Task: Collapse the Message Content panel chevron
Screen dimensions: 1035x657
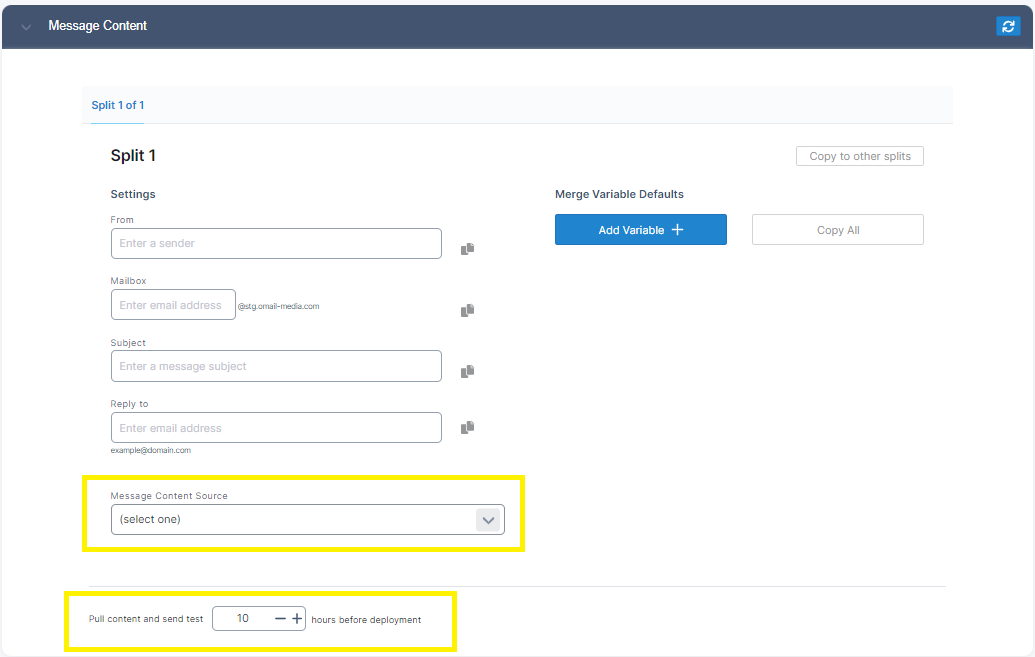Action: coord(26,27)
